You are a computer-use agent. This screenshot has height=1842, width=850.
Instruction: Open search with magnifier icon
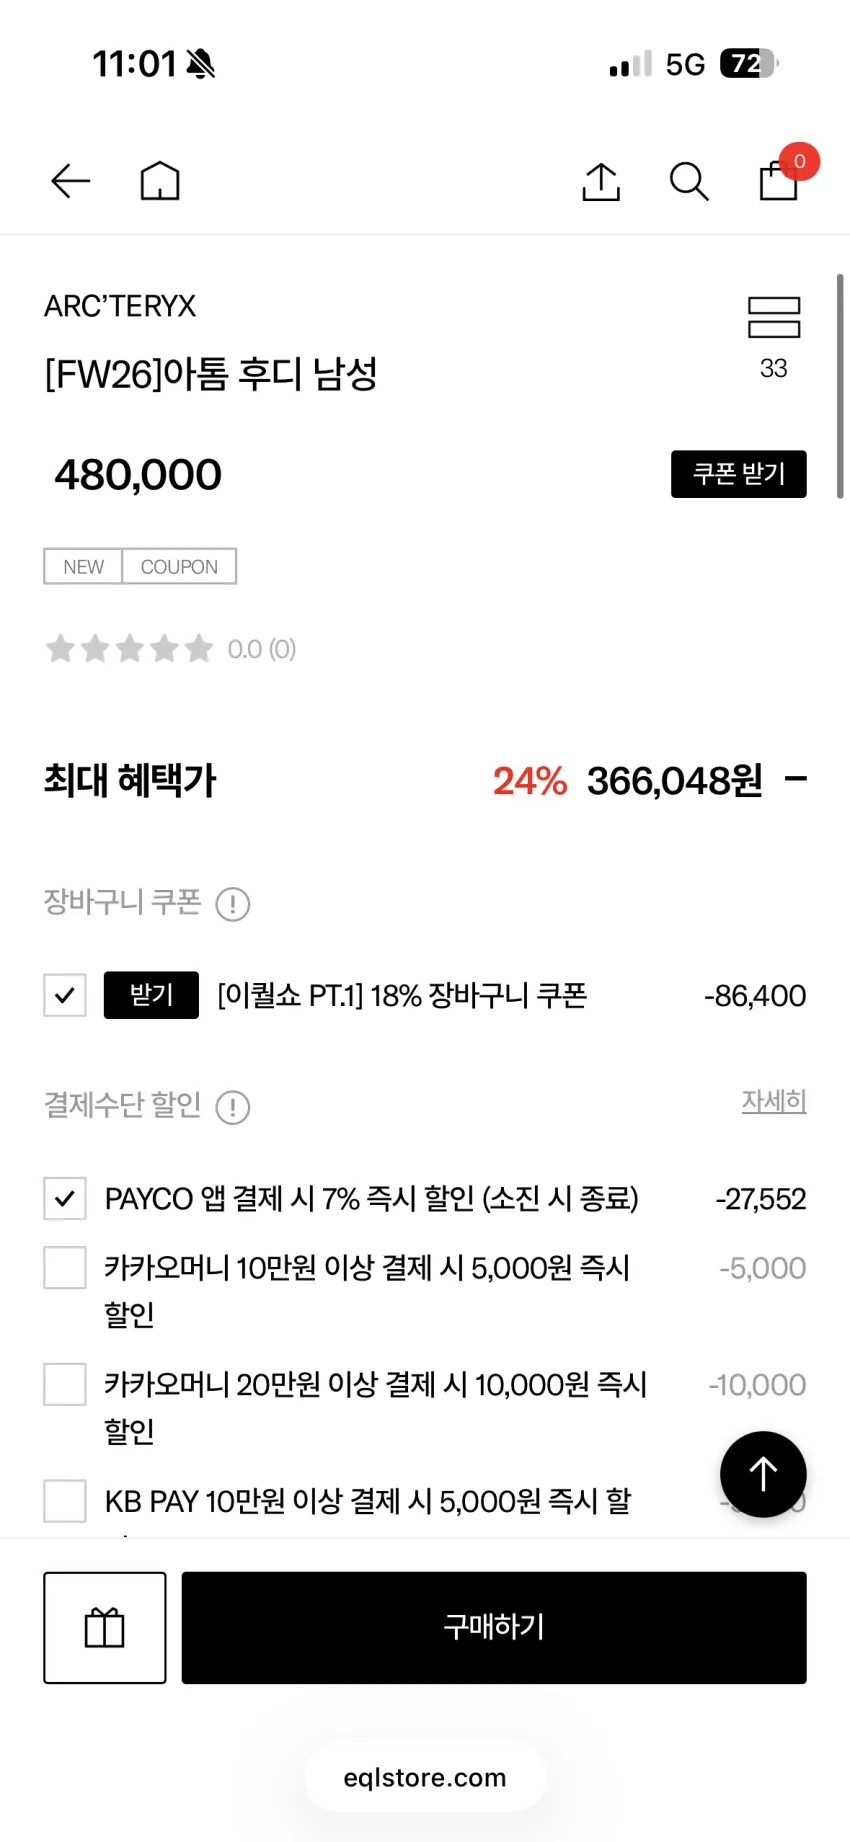689,181
